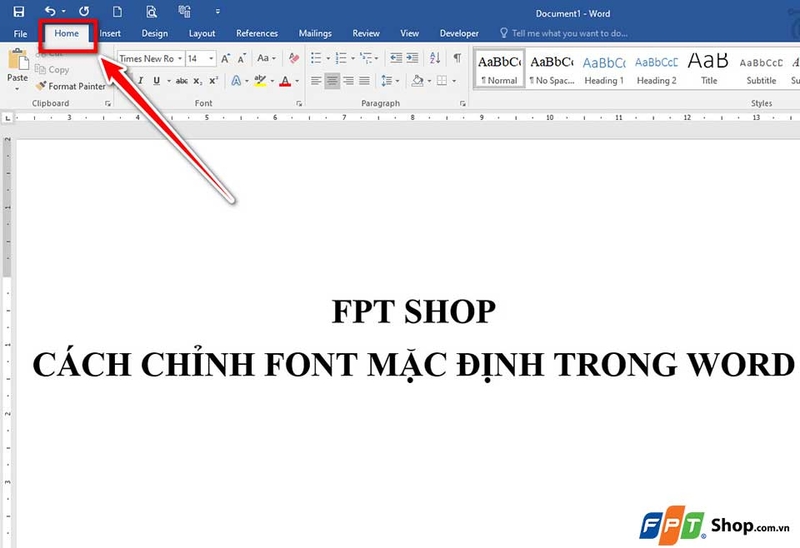The height and width of the screenshot is (548, 800).
Task: Toggle the highlighted Center alignment button
Action: 332,81
